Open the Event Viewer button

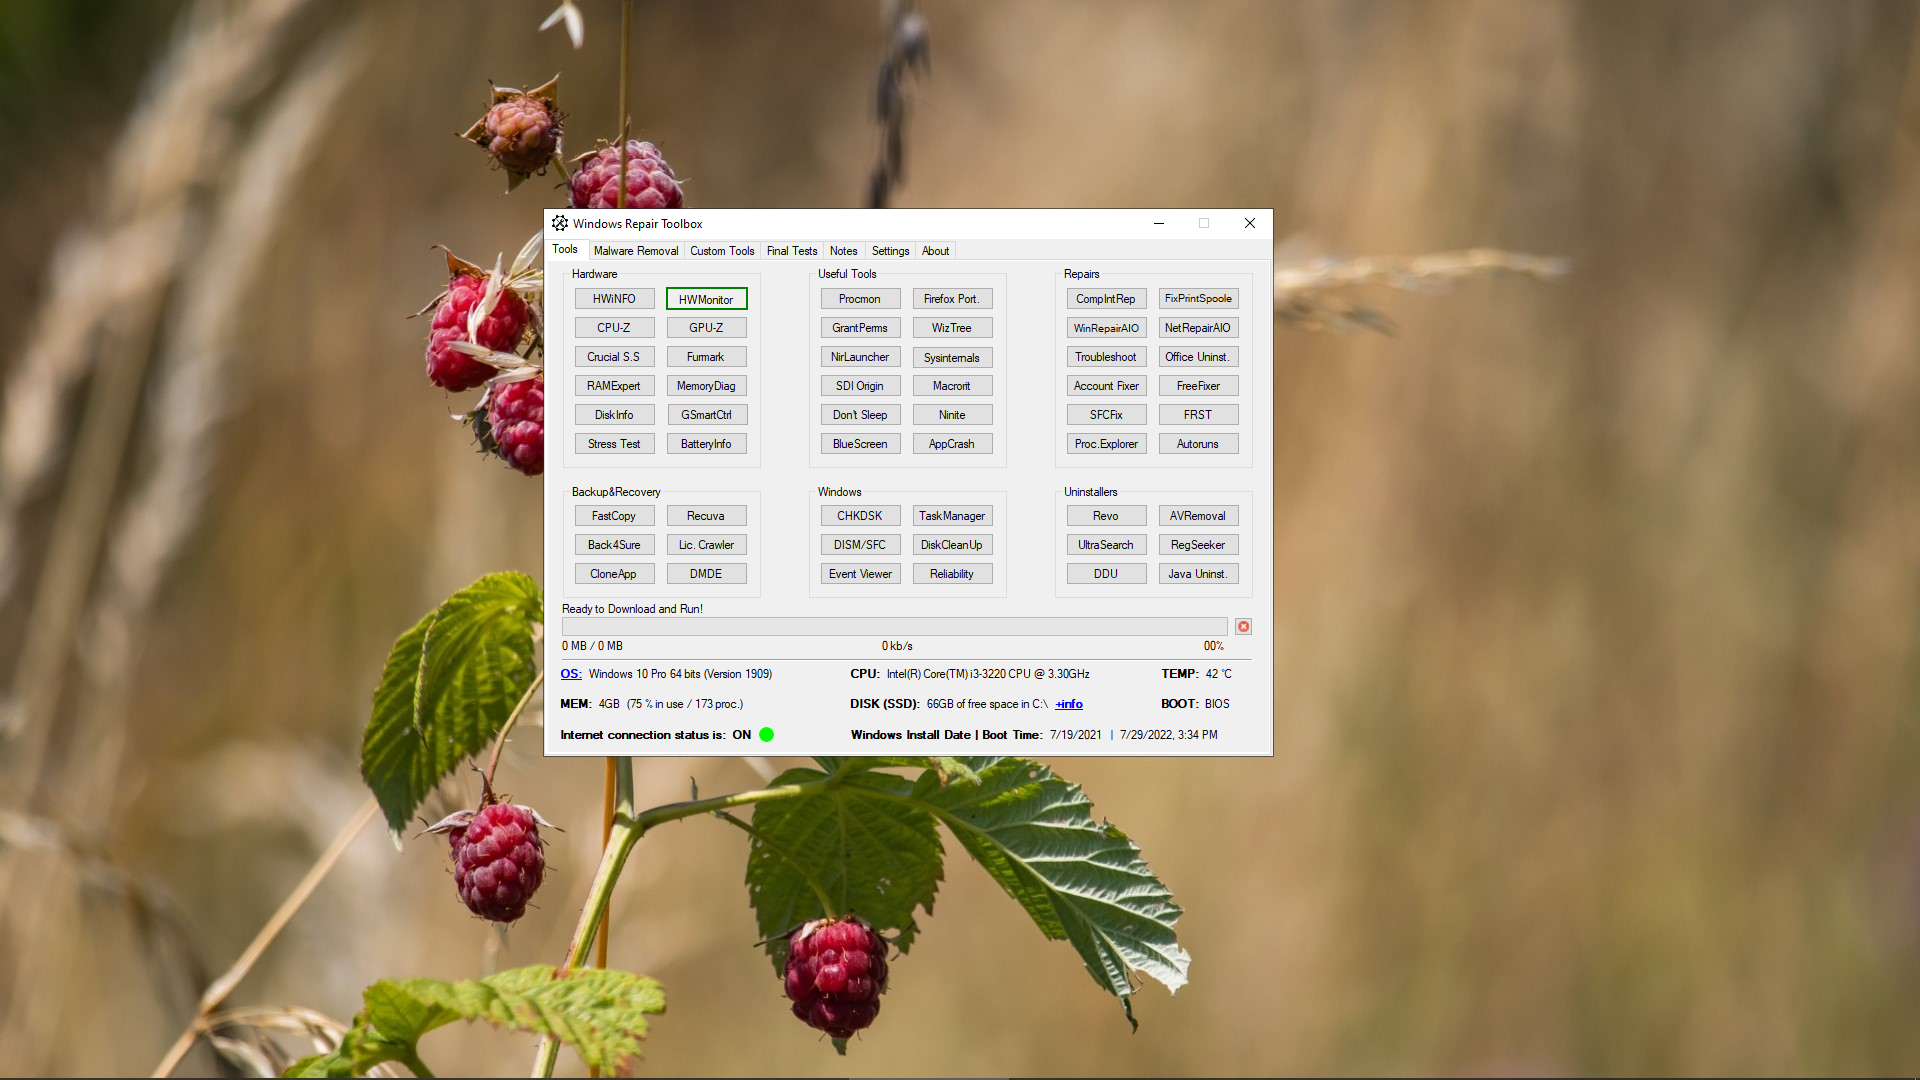[x=860, y=574]
